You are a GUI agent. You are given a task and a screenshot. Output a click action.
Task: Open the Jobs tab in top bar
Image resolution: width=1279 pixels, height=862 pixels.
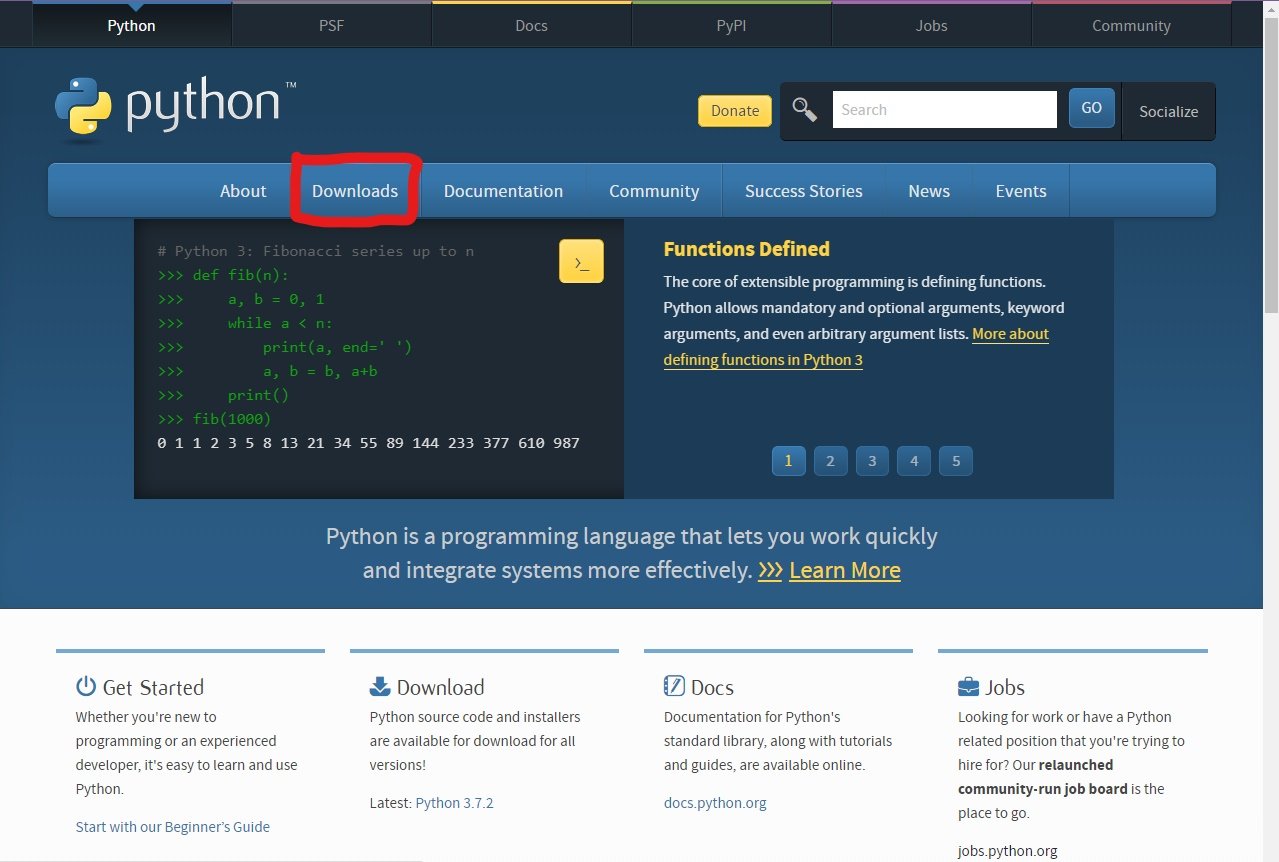[x=931, y=26]
